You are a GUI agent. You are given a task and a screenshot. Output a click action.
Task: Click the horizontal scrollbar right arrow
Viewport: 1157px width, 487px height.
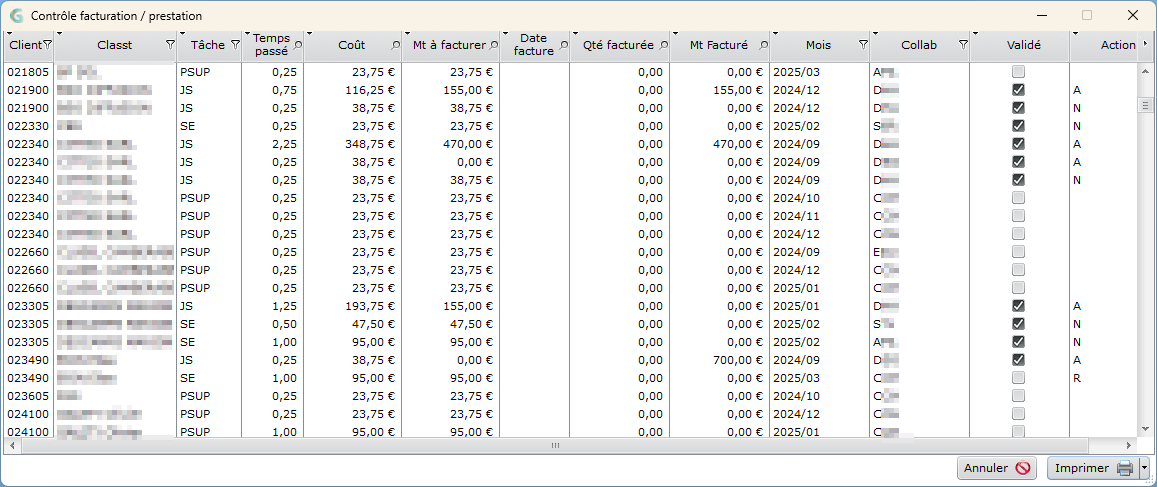tap(1128, 446)
